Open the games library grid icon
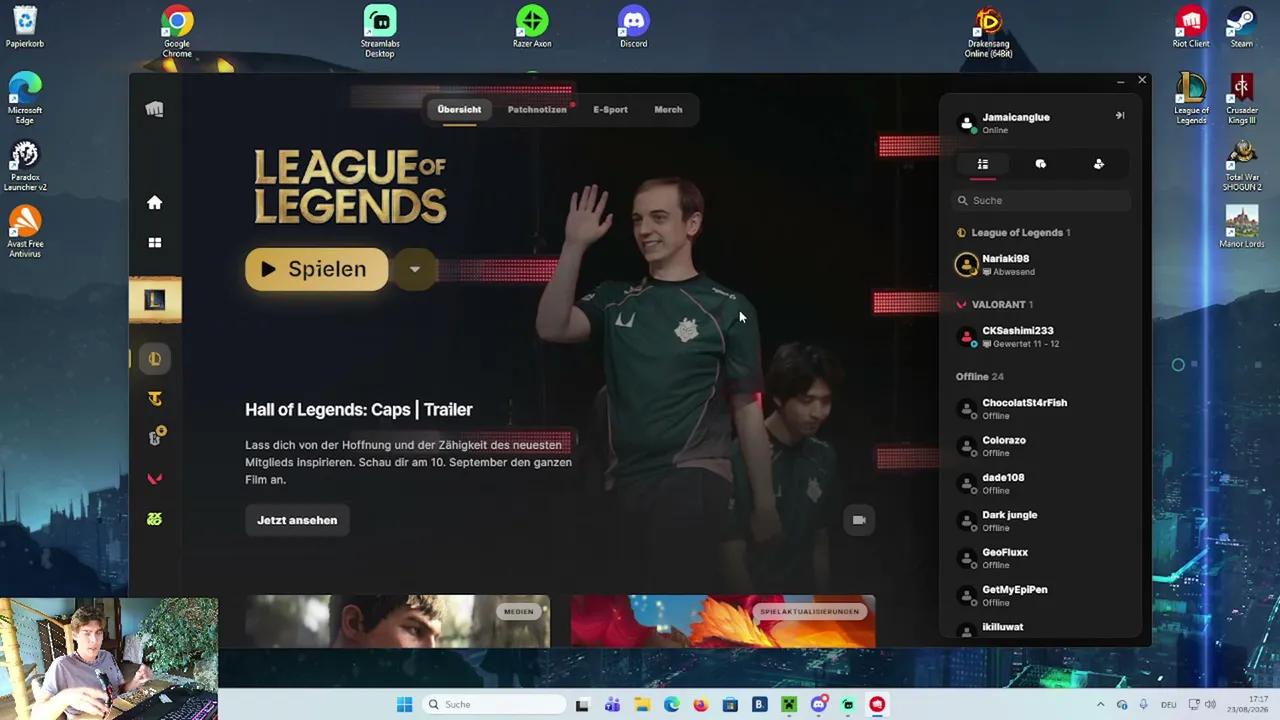The height and width of the screenshot is (720, 1280). [x=154, y=242]
